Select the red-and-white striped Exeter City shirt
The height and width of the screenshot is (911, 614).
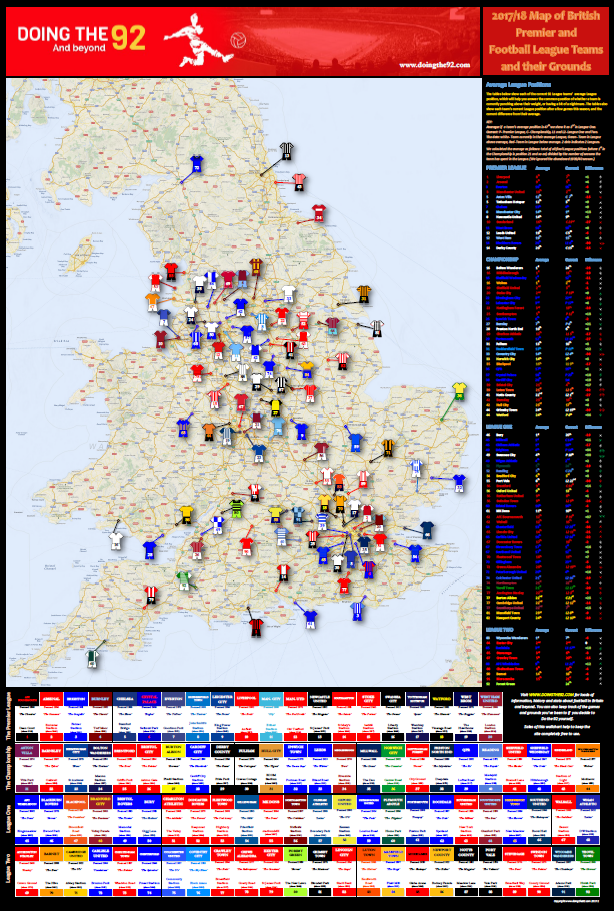point(151,594)
